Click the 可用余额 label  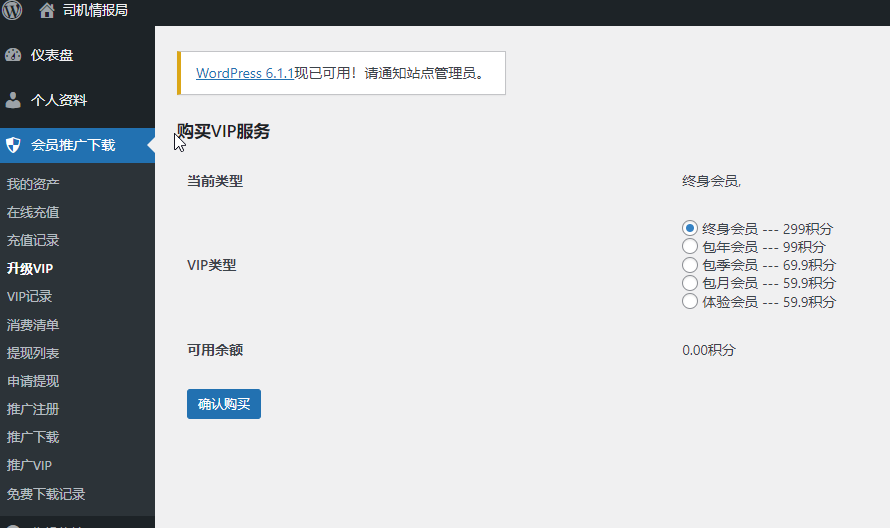215,350
